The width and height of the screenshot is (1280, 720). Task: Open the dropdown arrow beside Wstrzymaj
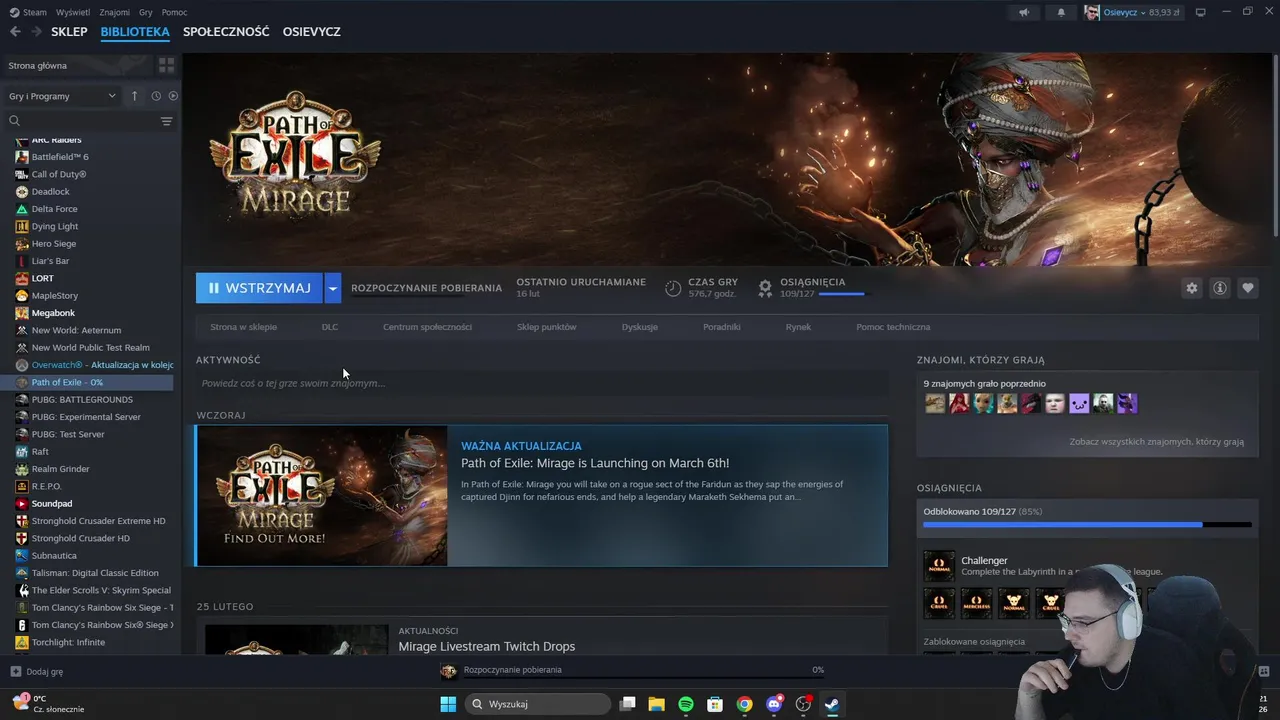(333, 288)
